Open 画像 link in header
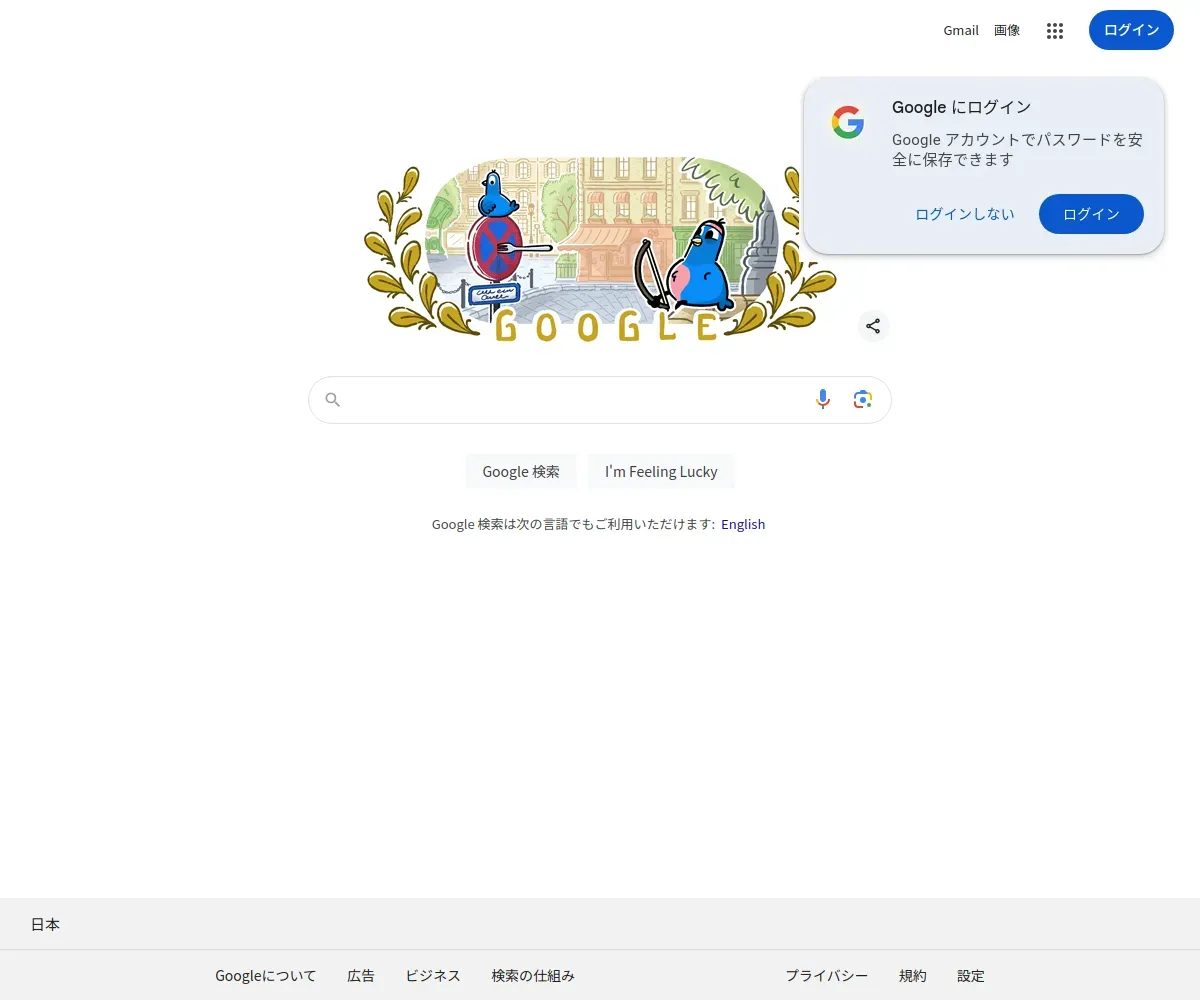The height and width of the screenshot is (1000, 1200). (1007, 30)
